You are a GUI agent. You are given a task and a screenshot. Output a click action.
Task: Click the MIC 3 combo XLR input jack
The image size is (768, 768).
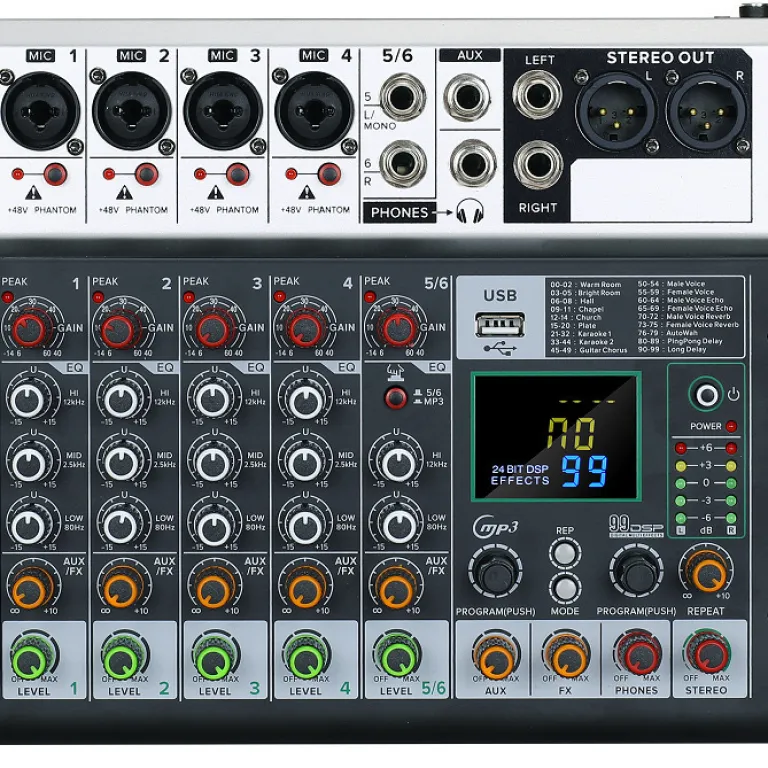click(x=223, y=111)
